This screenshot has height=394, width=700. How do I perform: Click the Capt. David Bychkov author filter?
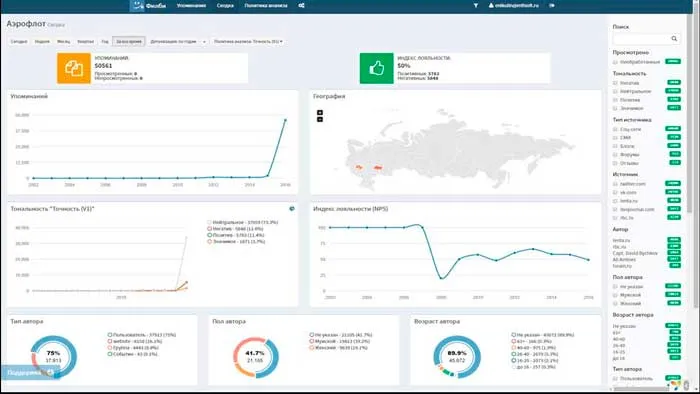pos(635,253)
